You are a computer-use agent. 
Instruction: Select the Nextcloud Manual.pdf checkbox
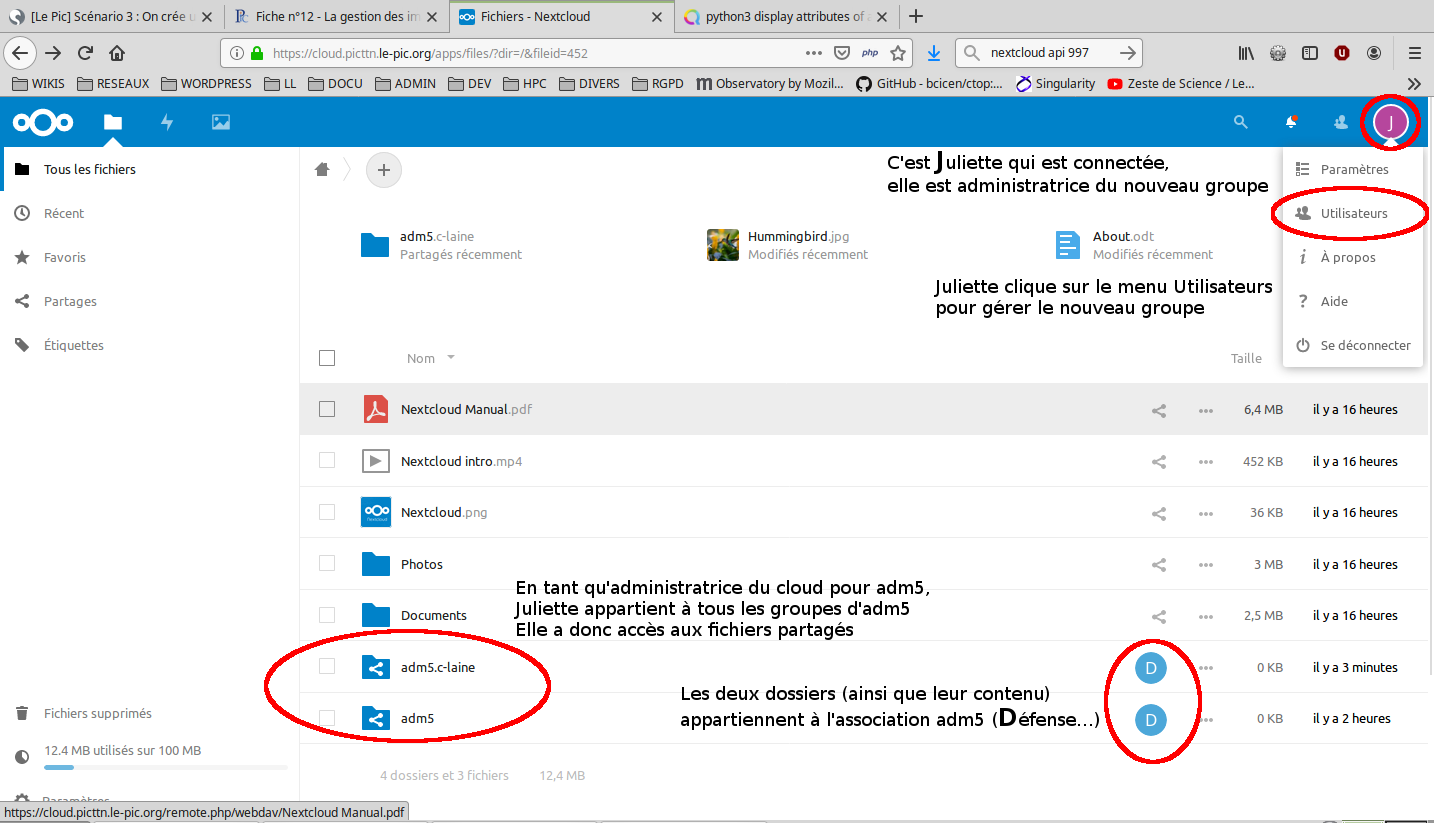pyautogui.click(x=327, y=409)
